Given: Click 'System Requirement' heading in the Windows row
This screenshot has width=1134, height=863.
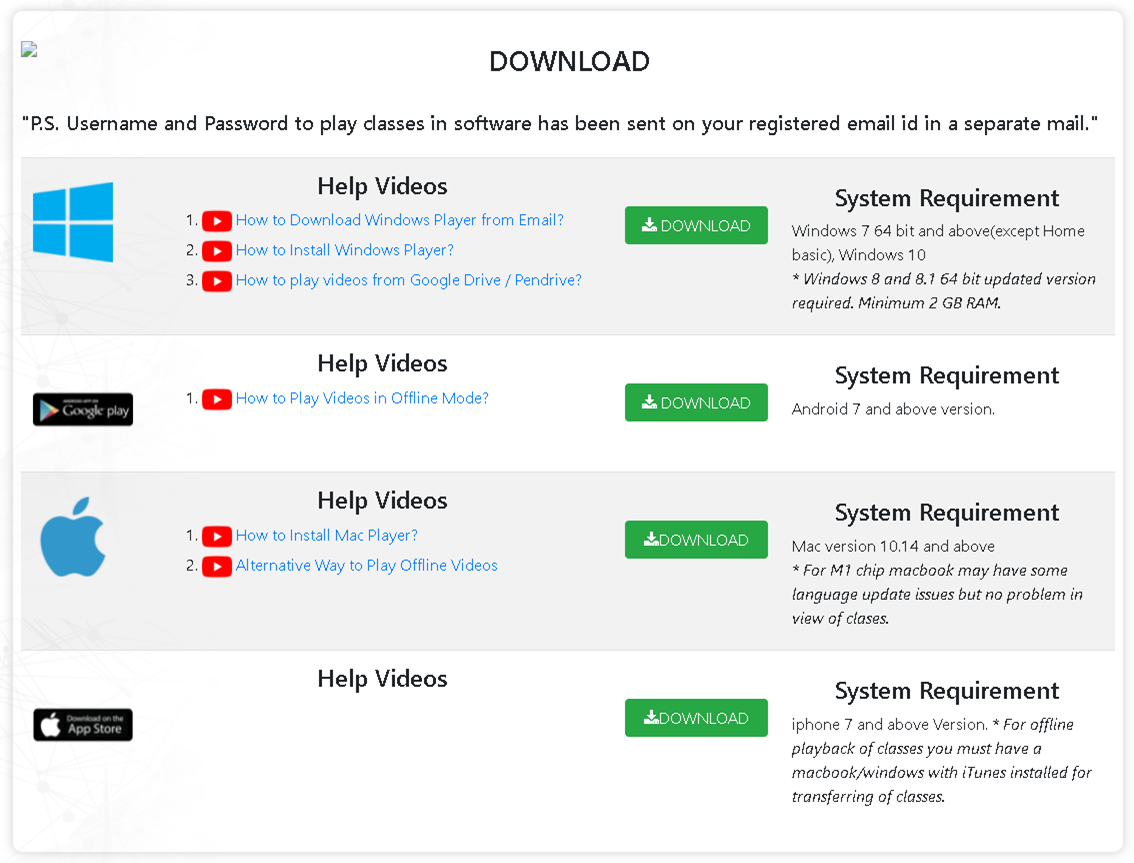Looking at the screenshot, I should click(947, 198).
